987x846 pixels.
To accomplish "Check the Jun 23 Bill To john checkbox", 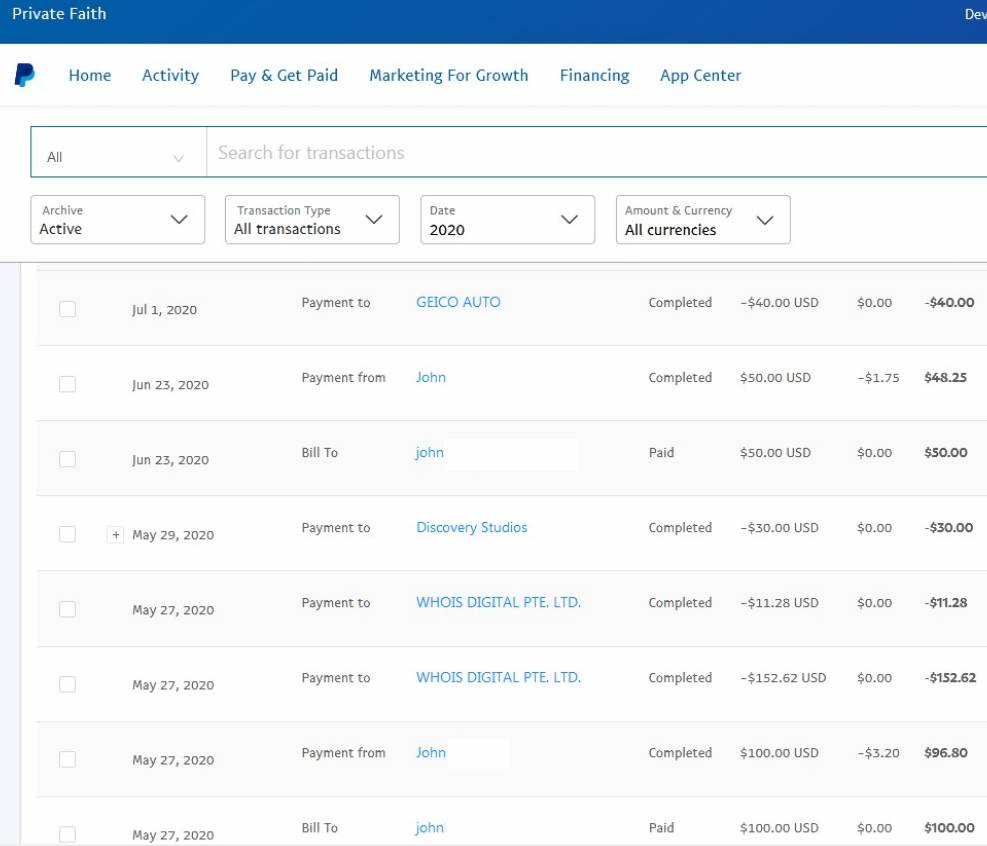I will (x=67, y=459).
